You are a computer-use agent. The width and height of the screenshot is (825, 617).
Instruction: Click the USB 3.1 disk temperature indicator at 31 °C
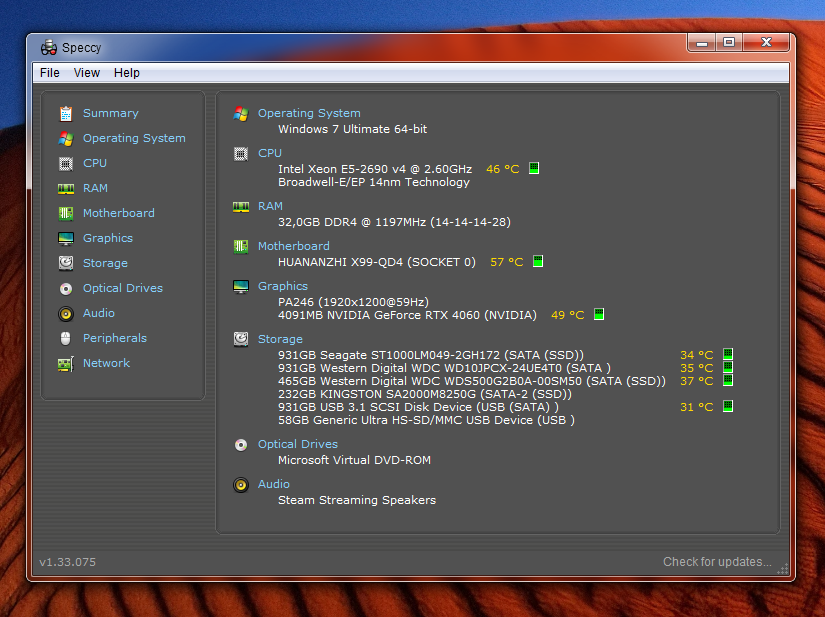pos(728,406)
